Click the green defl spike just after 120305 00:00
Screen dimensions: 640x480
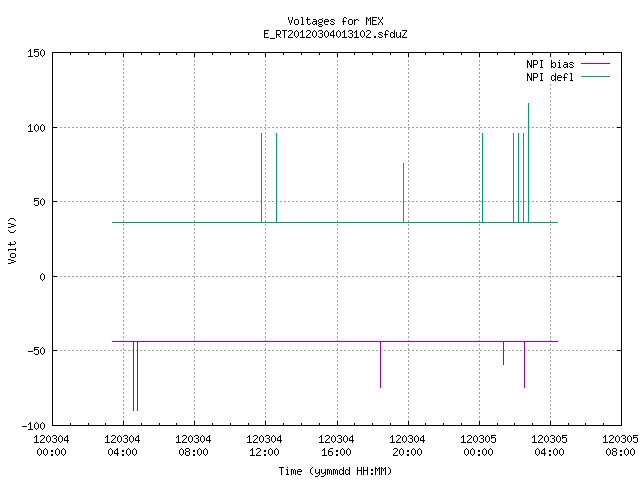(482, 178)
